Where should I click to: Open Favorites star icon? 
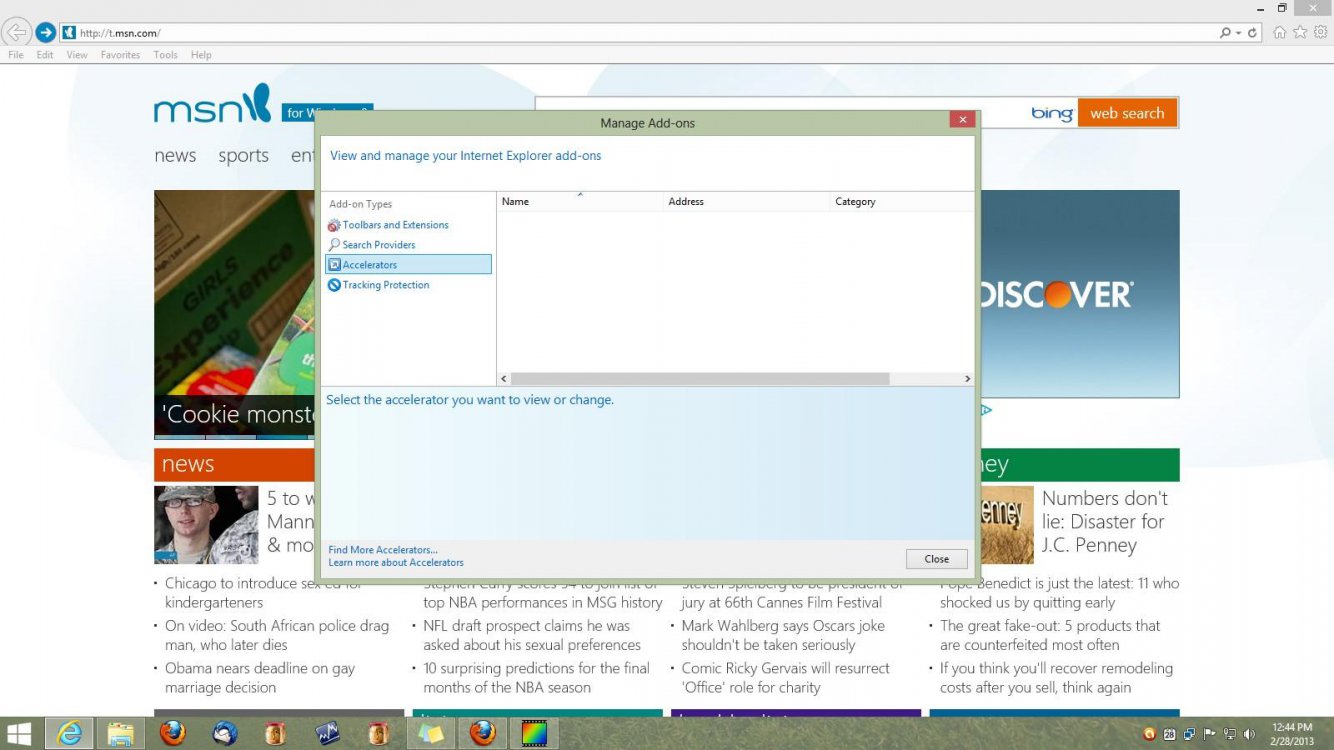point(1300,32)
